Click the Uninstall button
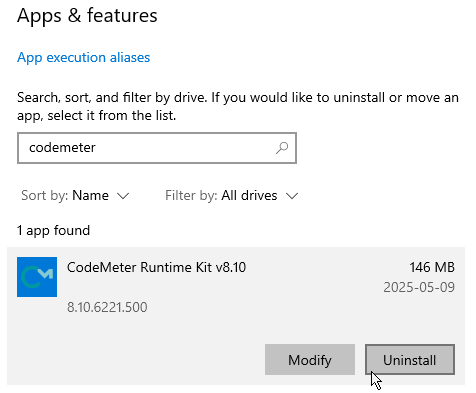 [x=410, y=360]
